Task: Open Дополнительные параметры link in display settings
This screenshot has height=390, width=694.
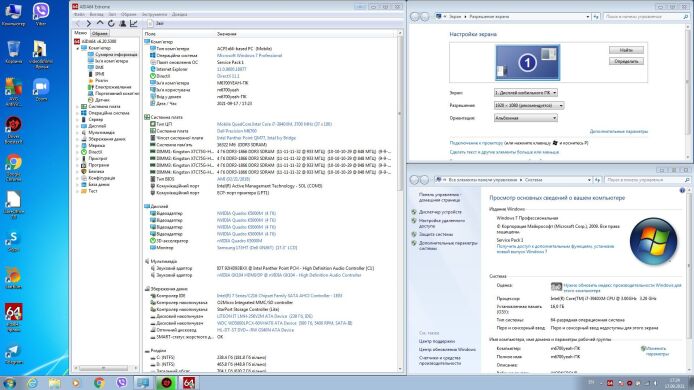Action: 618,131
